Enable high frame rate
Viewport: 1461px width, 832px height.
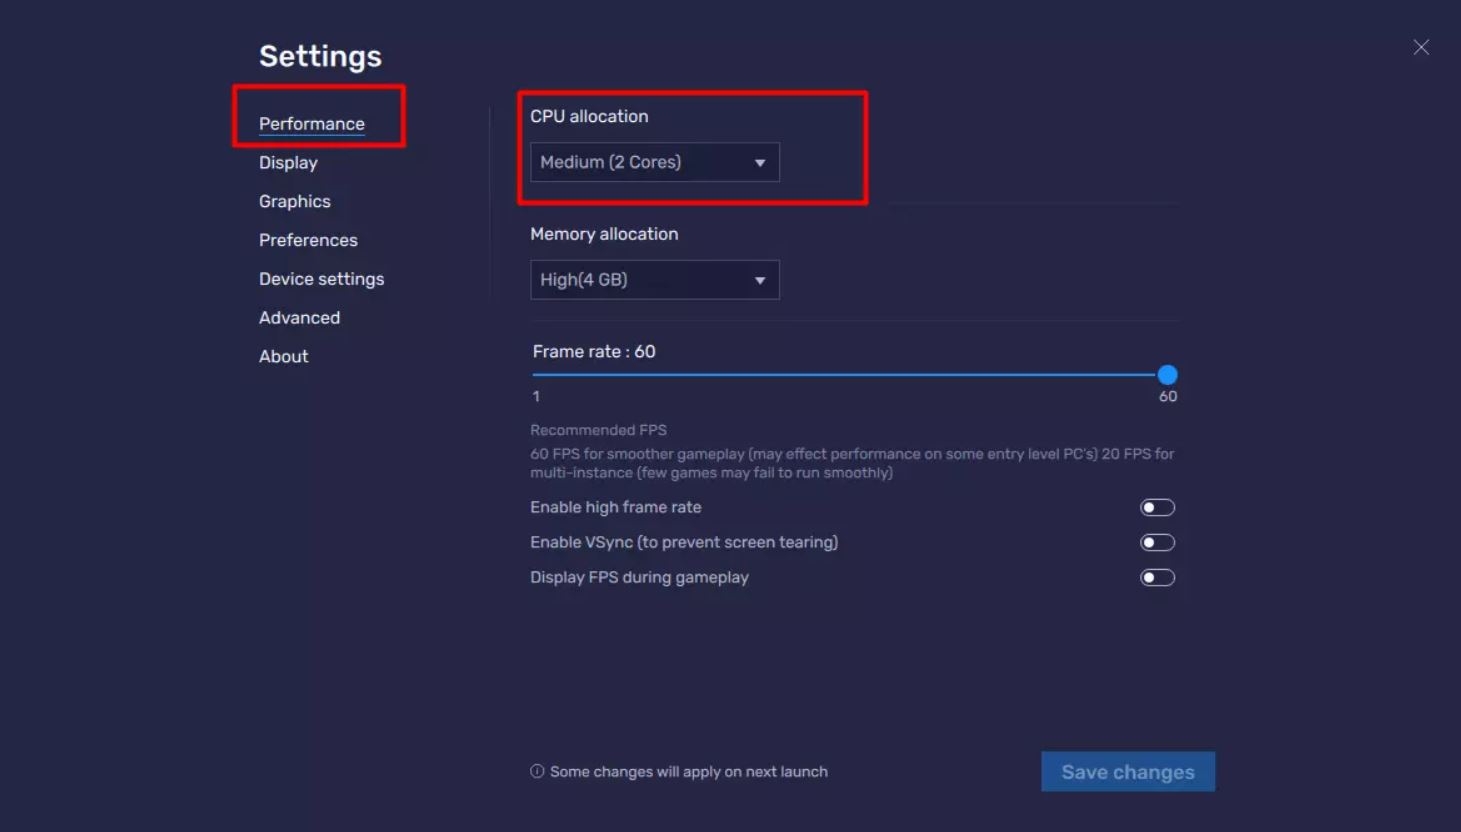click(x=1156, y=507)
